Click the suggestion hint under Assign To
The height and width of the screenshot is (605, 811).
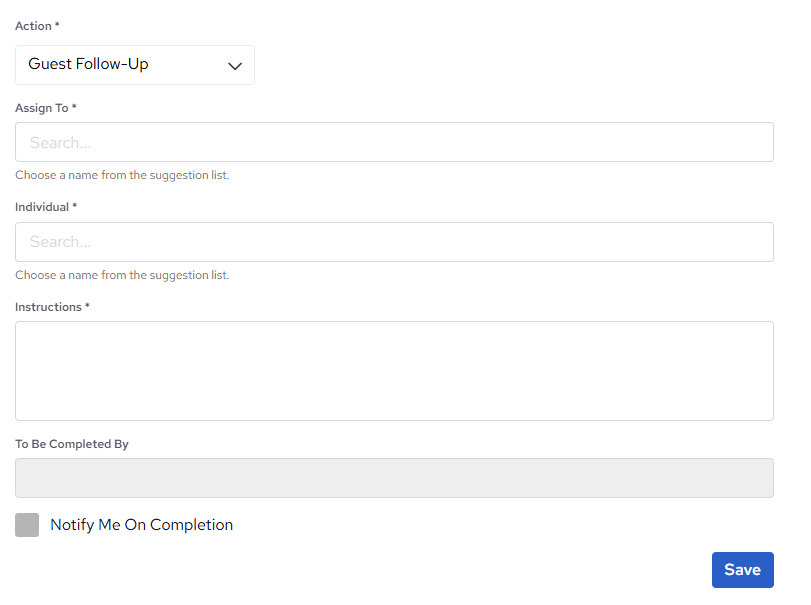pyautogui.click(x=123, y=174)
